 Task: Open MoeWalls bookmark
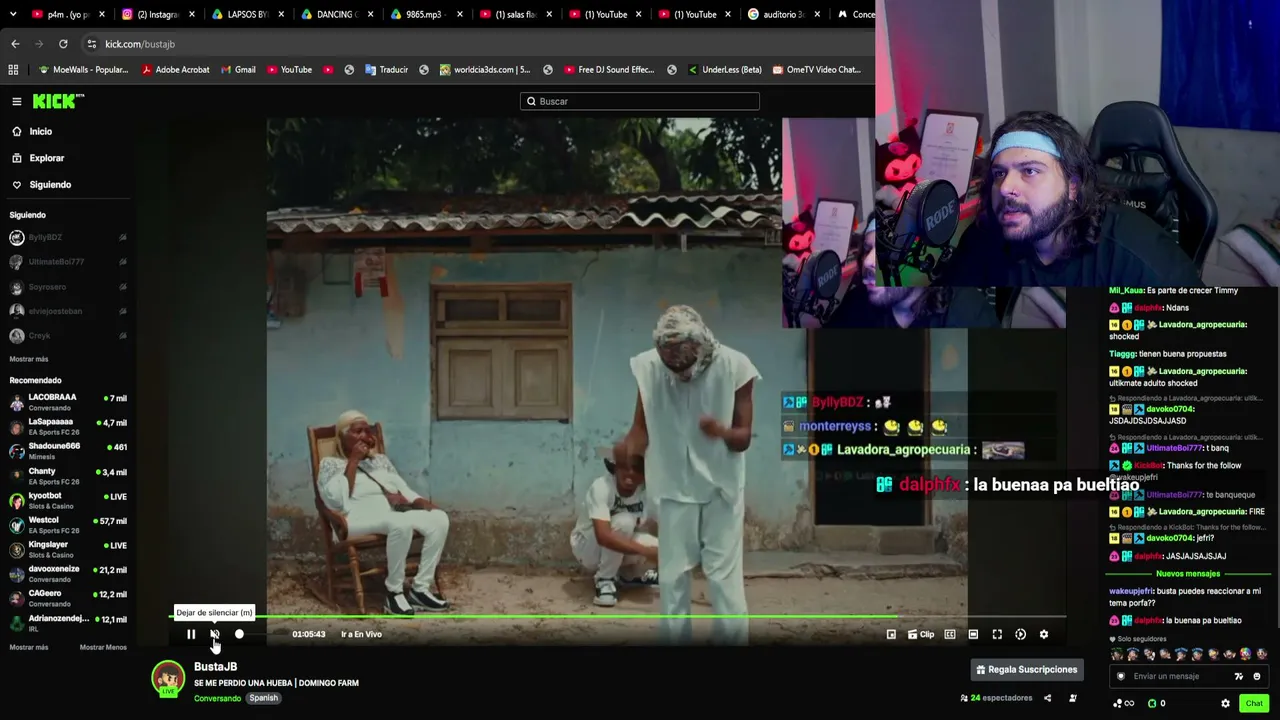click(84, 70)
